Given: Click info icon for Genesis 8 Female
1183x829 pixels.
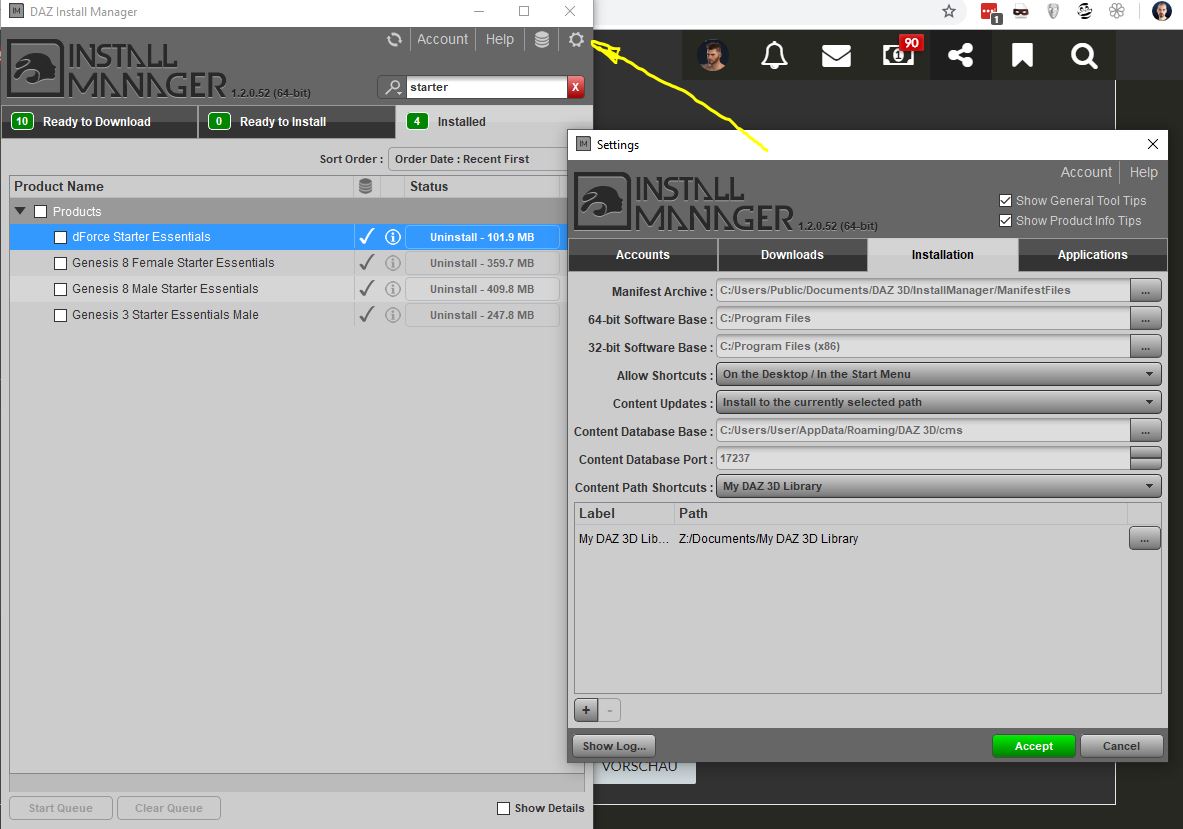Looking at the screenshot, I should 392,263.
